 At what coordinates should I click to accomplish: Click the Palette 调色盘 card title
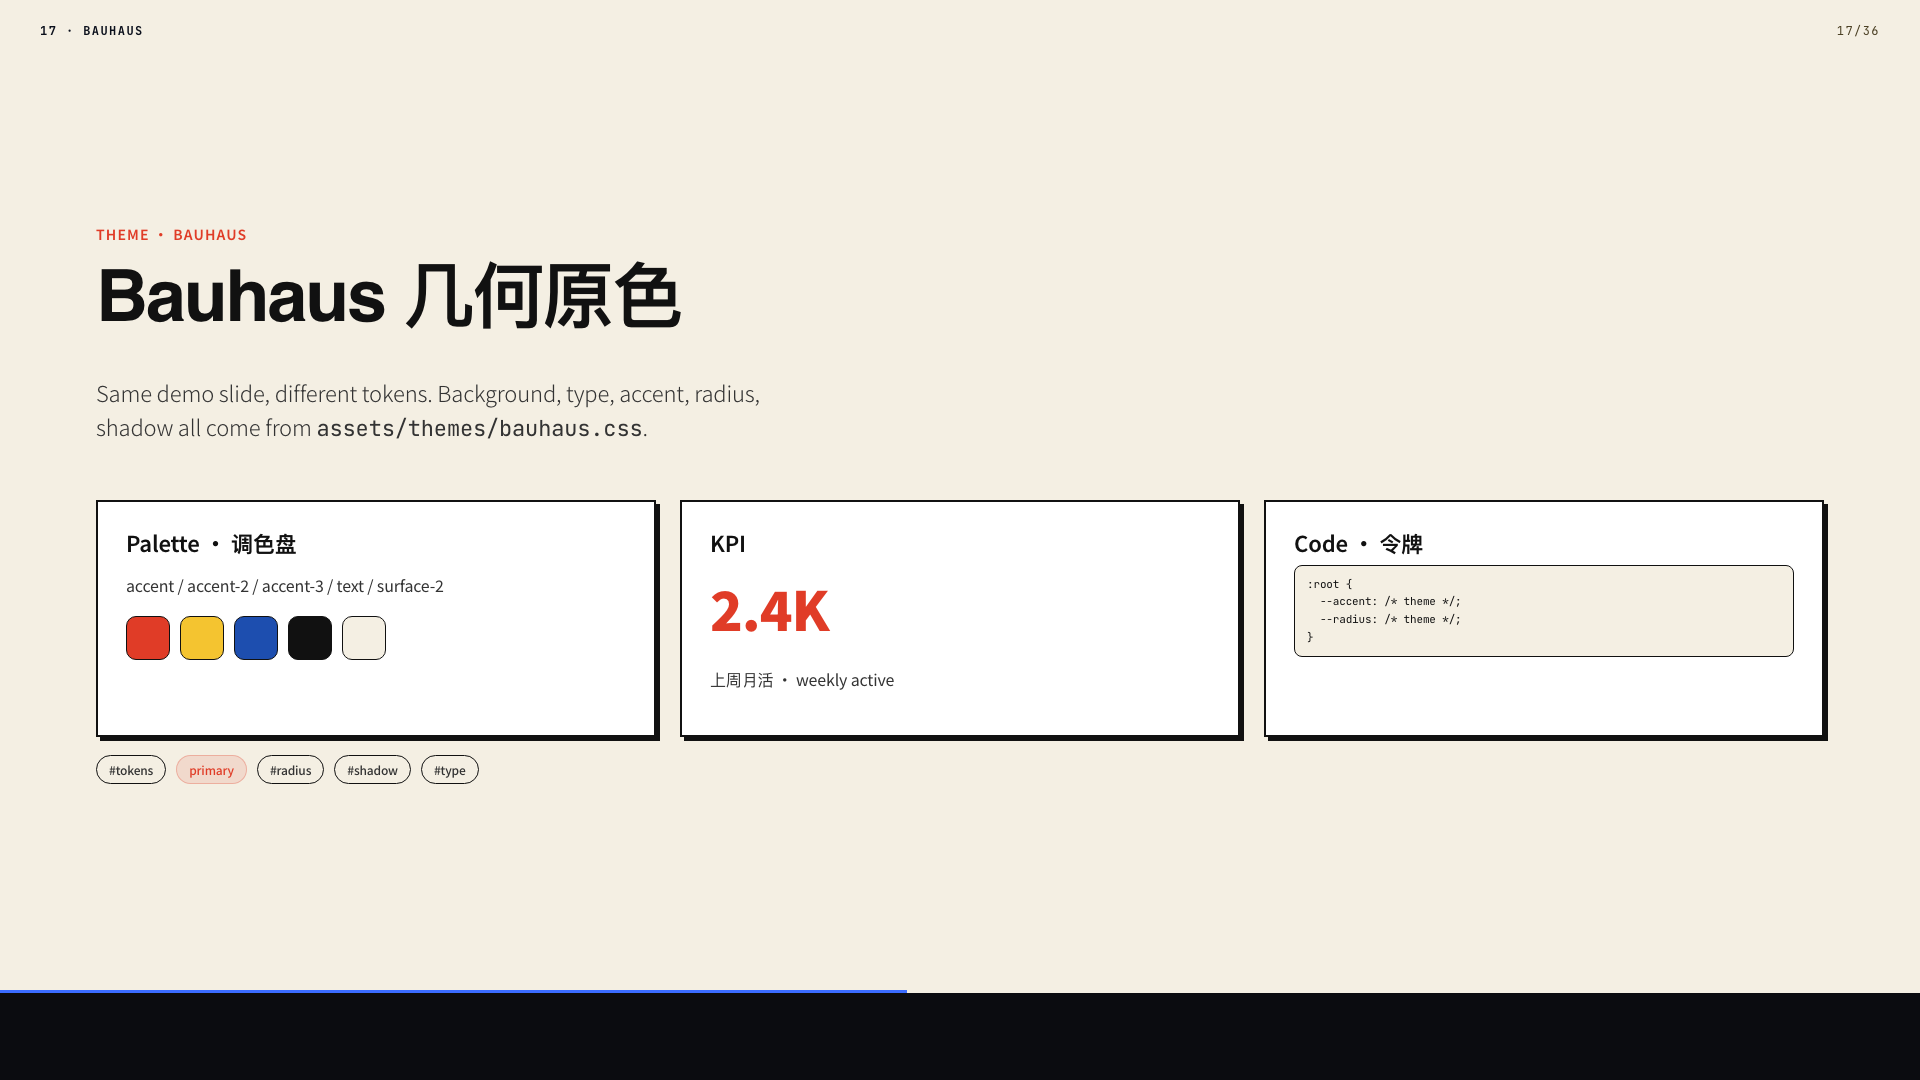(211, 544)
